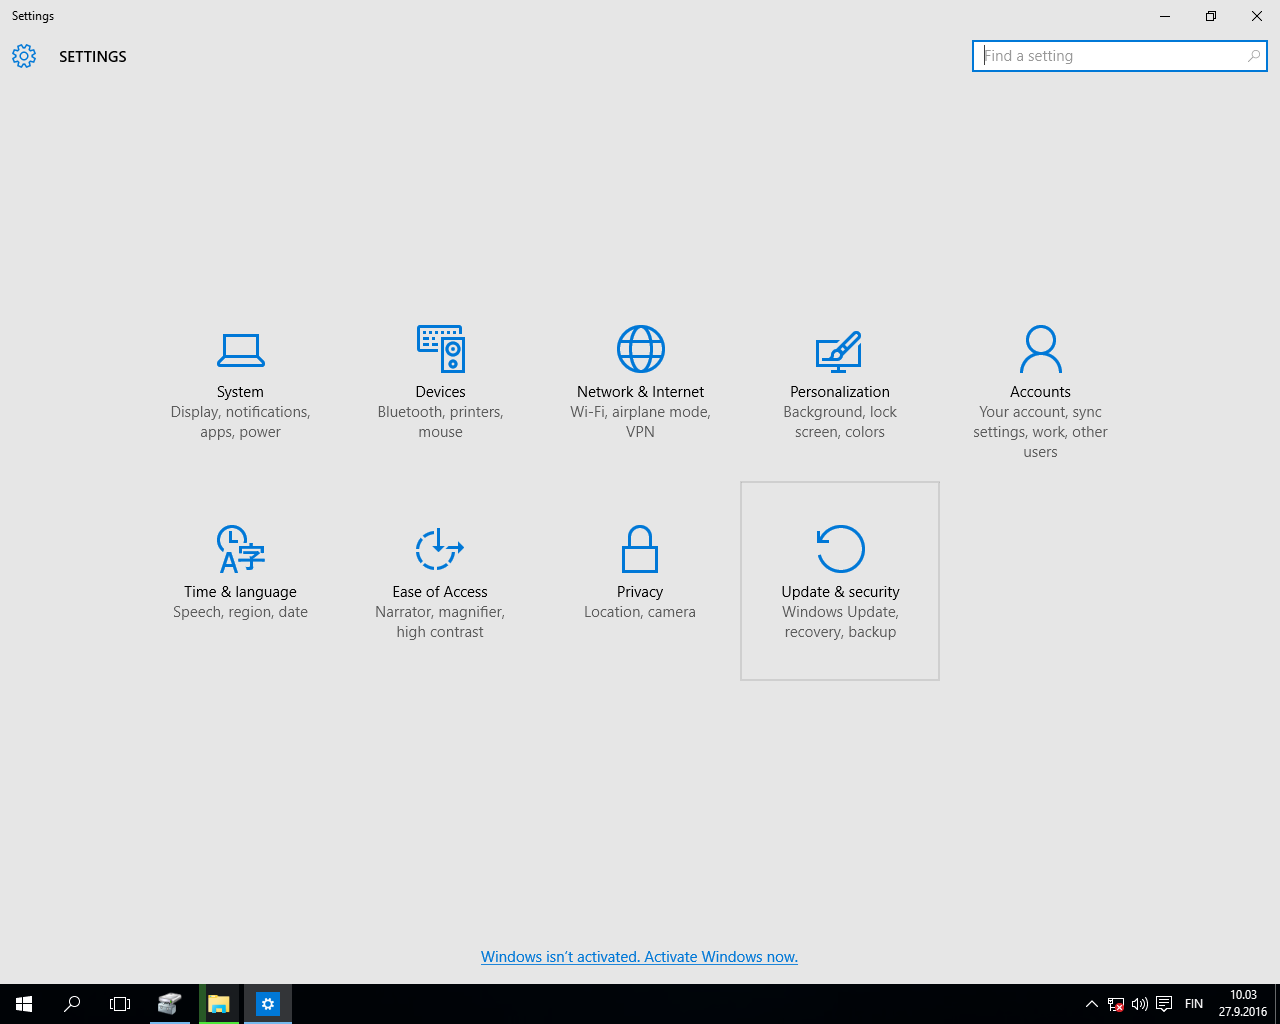1280x1024 pixels.
Task: Click the Privacy padlock icon
Action: [x=640, y=549]
